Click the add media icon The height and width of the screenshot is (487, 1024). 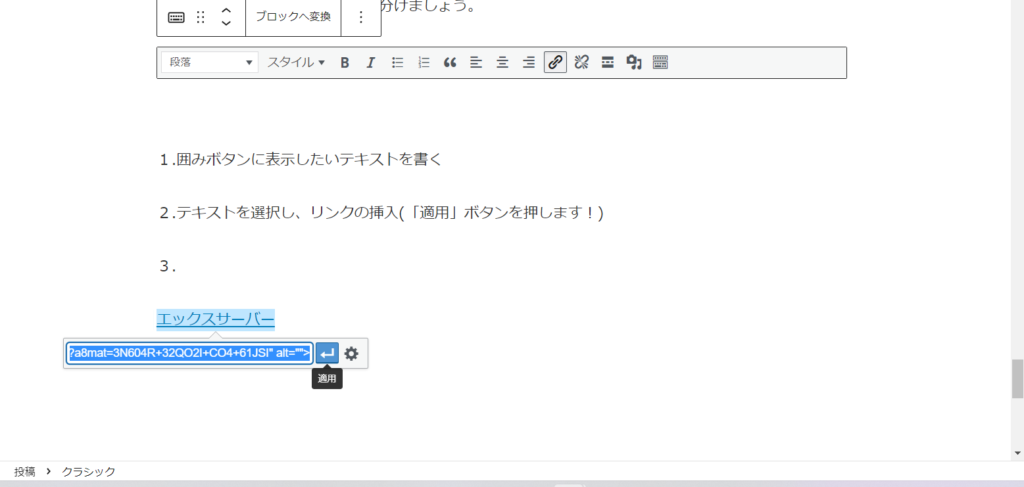pos(634,63)
